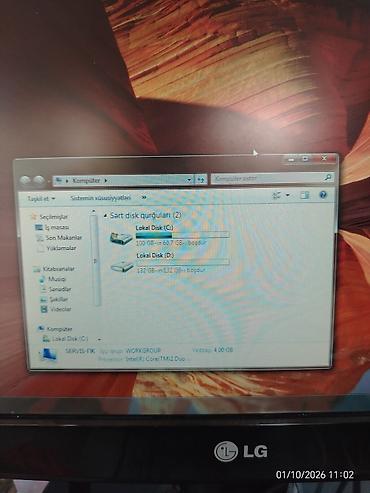
Task: Open the Musiqi library
Action: [x=57, y=279]
